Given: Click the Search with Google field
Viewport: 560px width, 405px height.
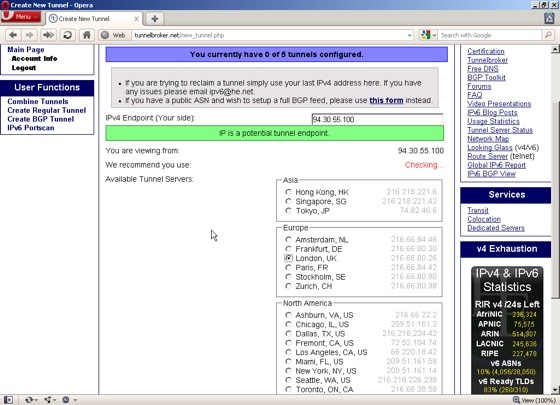Looking at the screenshot, I should pos(490,35).
